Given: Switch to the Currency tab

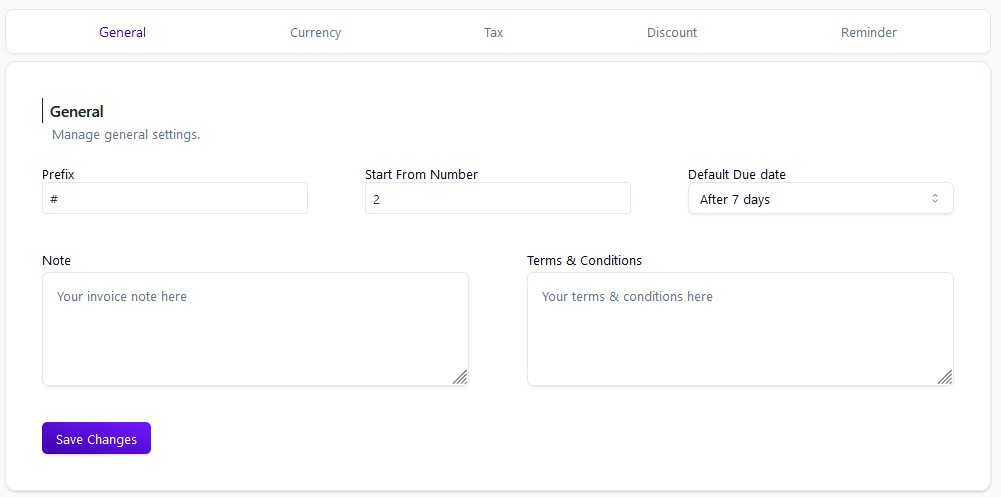Looking at the screenshot, I should [x=315, y=33].
